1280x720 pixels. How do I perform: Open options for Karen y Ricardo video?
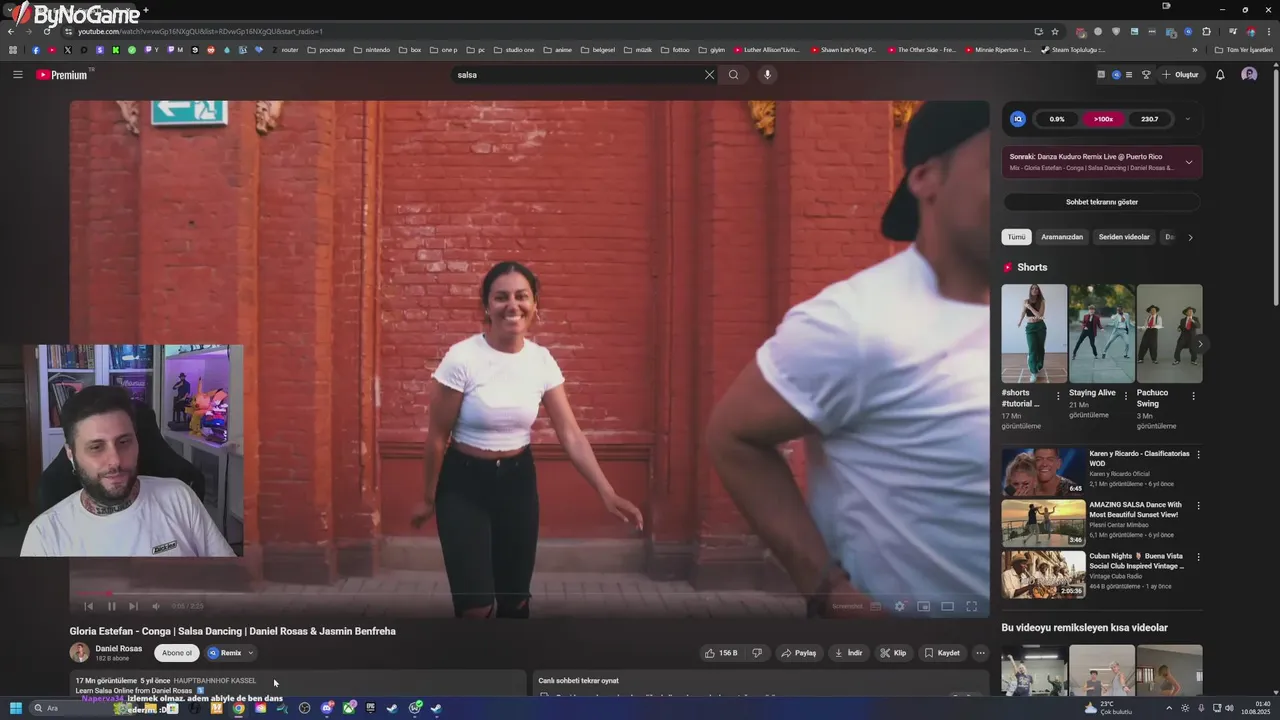[1198, 455]
